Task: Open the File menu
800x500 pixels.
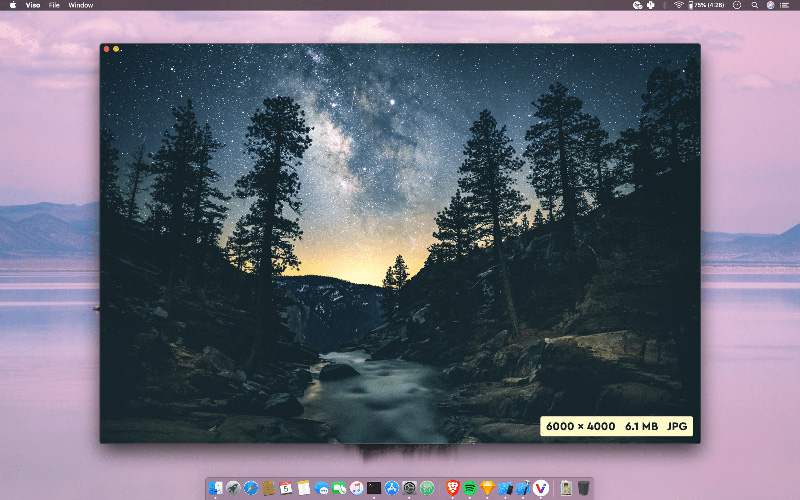Action: click(54, 5)
